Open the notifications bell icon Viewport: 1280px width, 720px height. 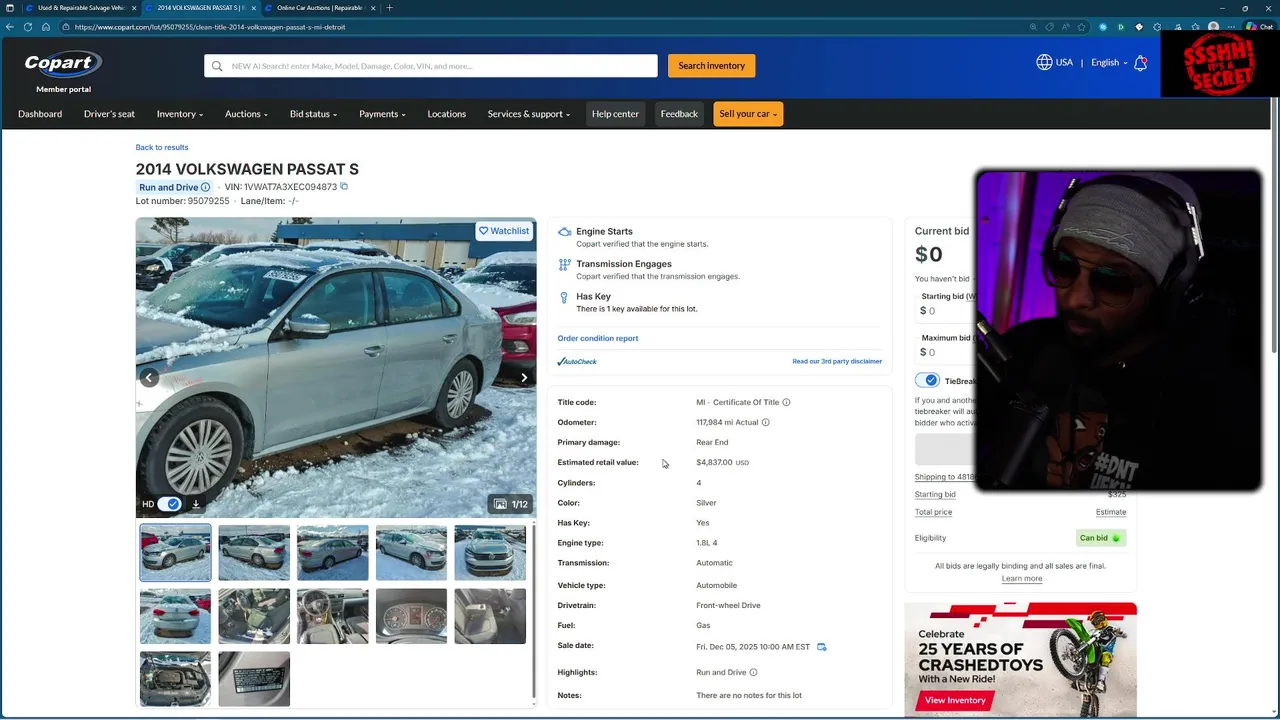[1140, 63]
